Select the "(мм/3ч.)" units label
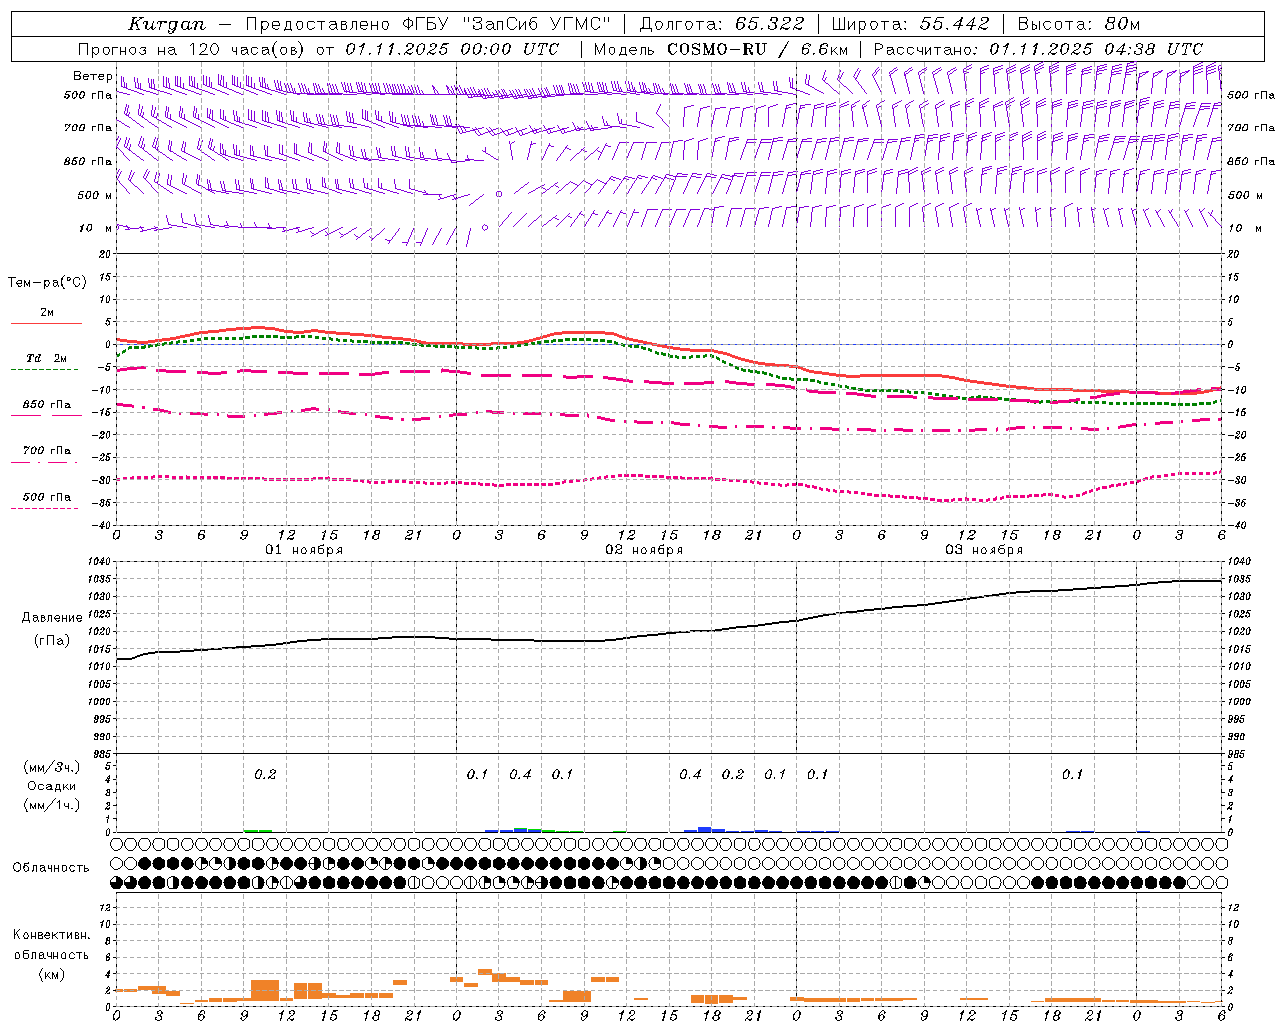Viewport: 1280px width, 1024px height. point(52,767)
